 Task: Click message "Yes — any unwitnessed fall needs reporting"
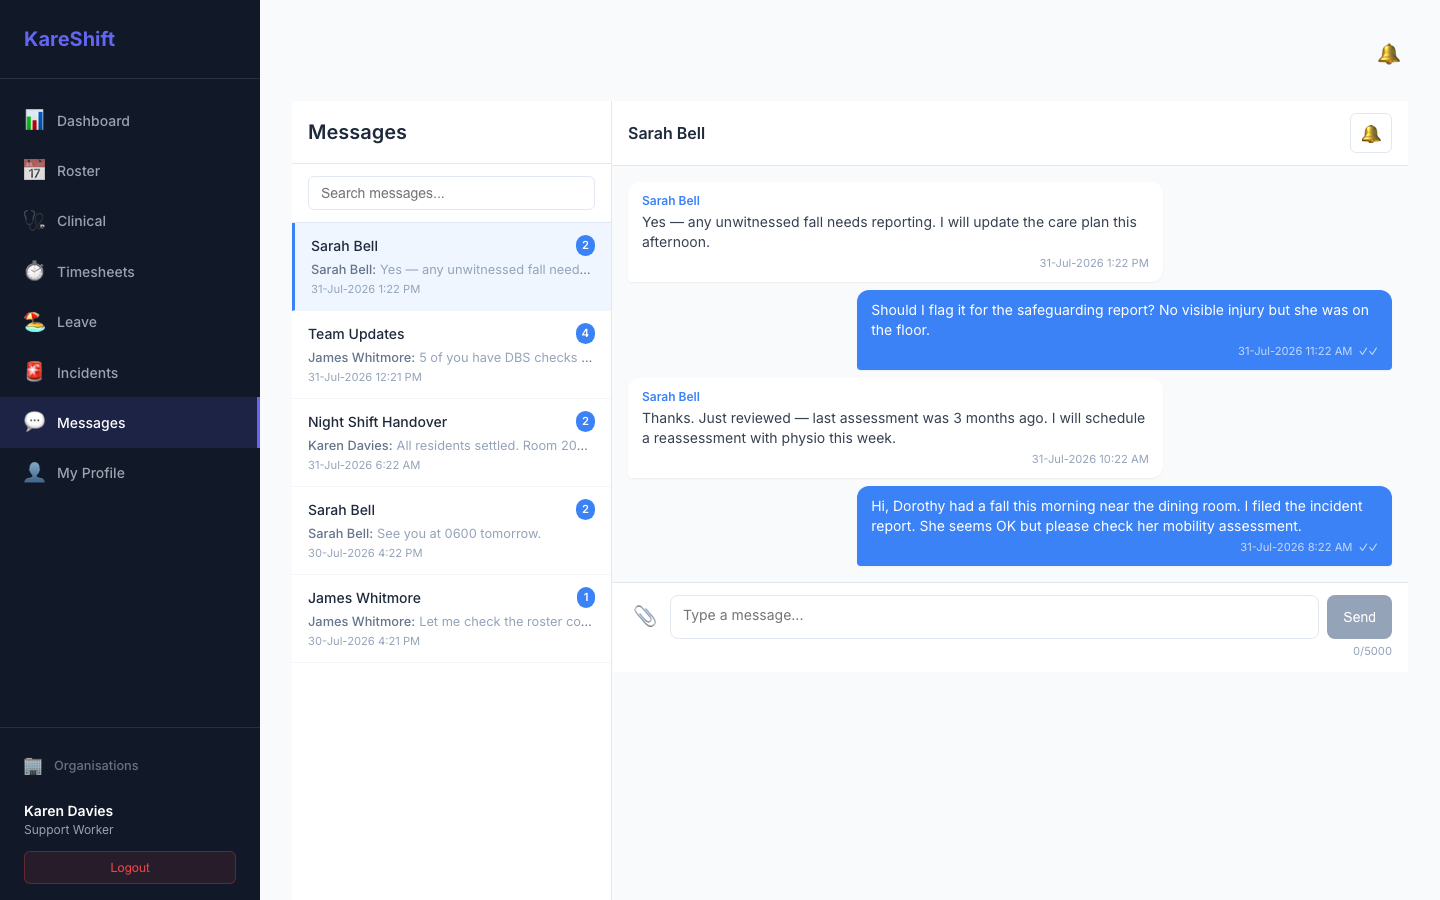click(x=895, y=232)
